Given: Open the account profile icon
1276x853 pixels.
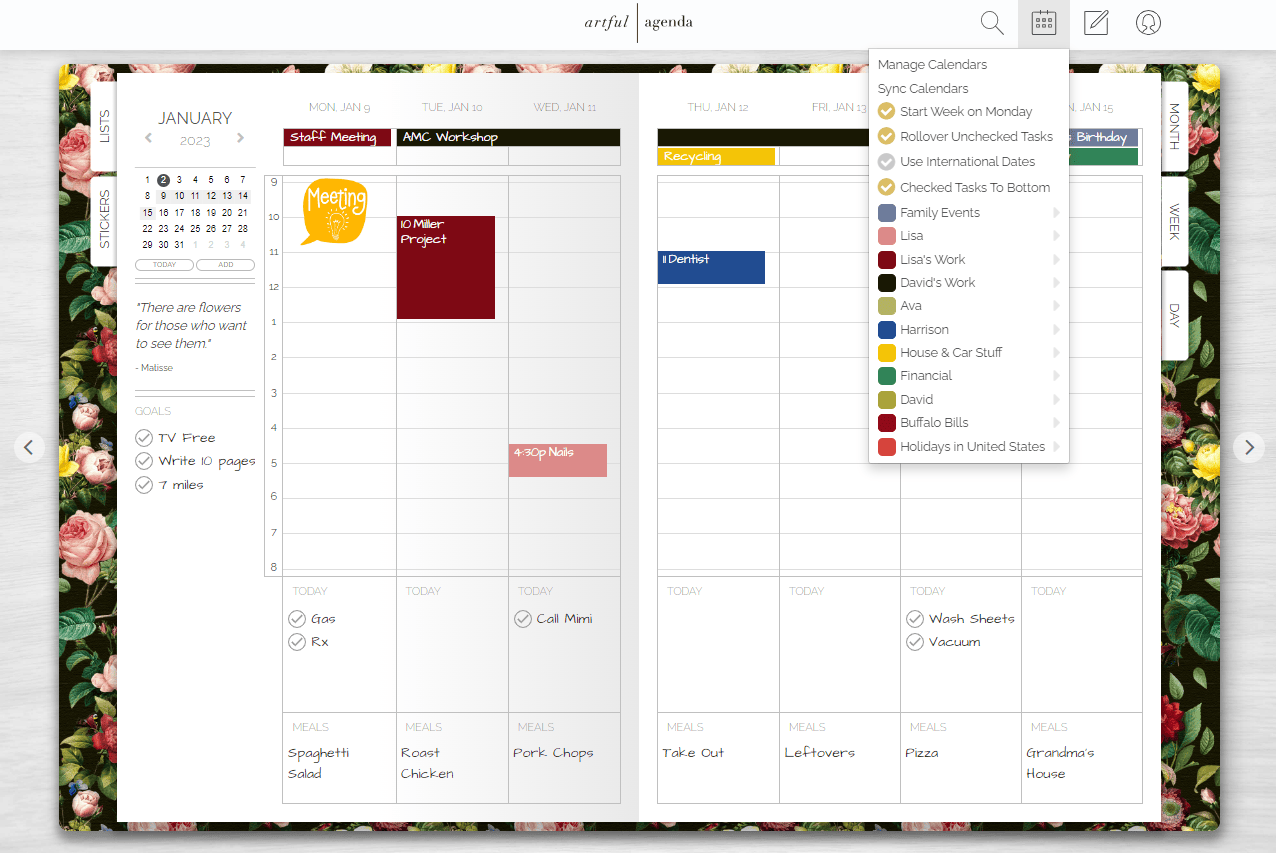Looking at the screenshot, I should point(1147,22).
